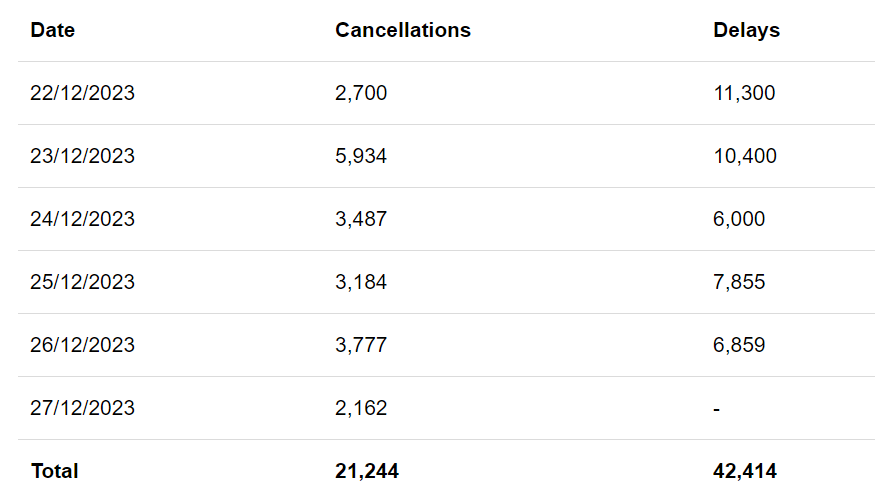This screenshot has height=499, width=875.
Task: Click the 3,487 cancellations value
Action: point(361,219)
